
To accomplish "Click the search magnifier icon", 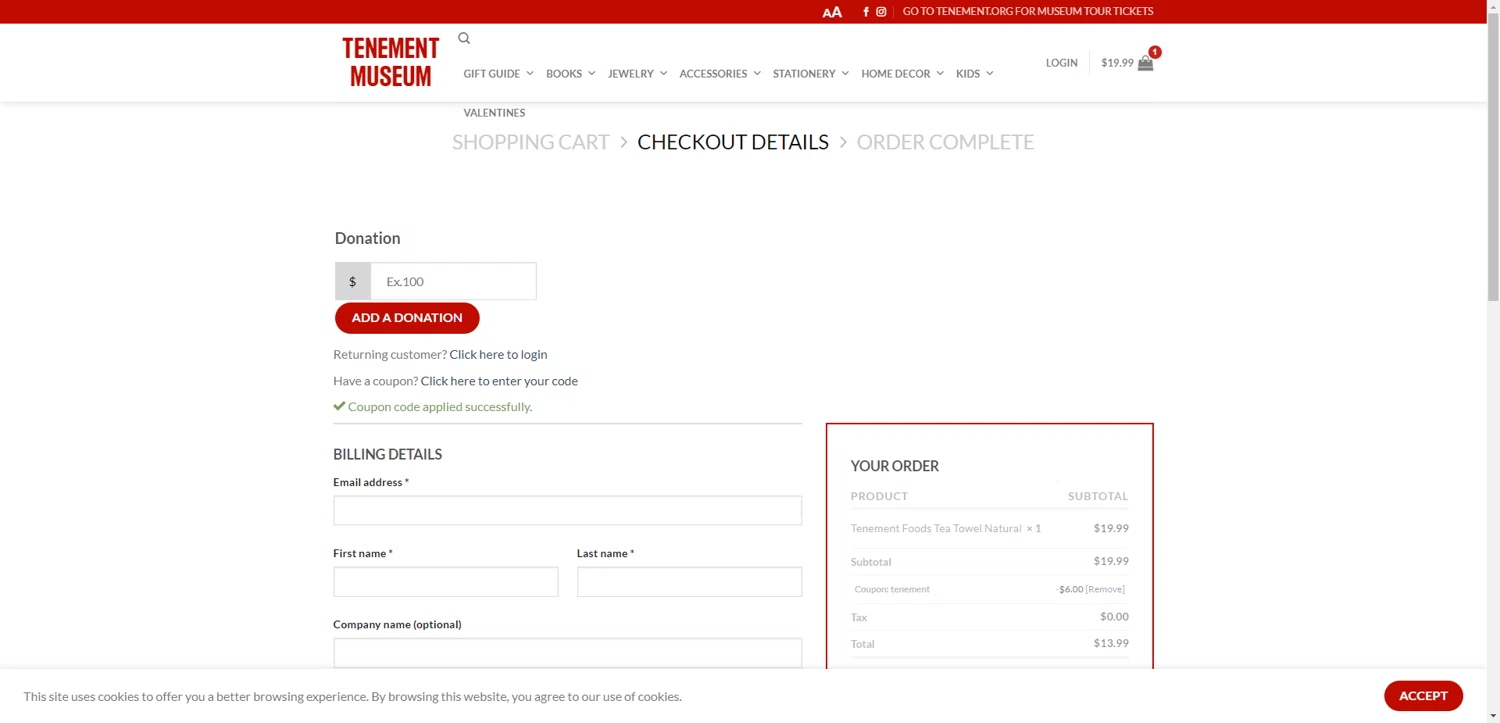I will pyautogui.click(x=464, y=38).
